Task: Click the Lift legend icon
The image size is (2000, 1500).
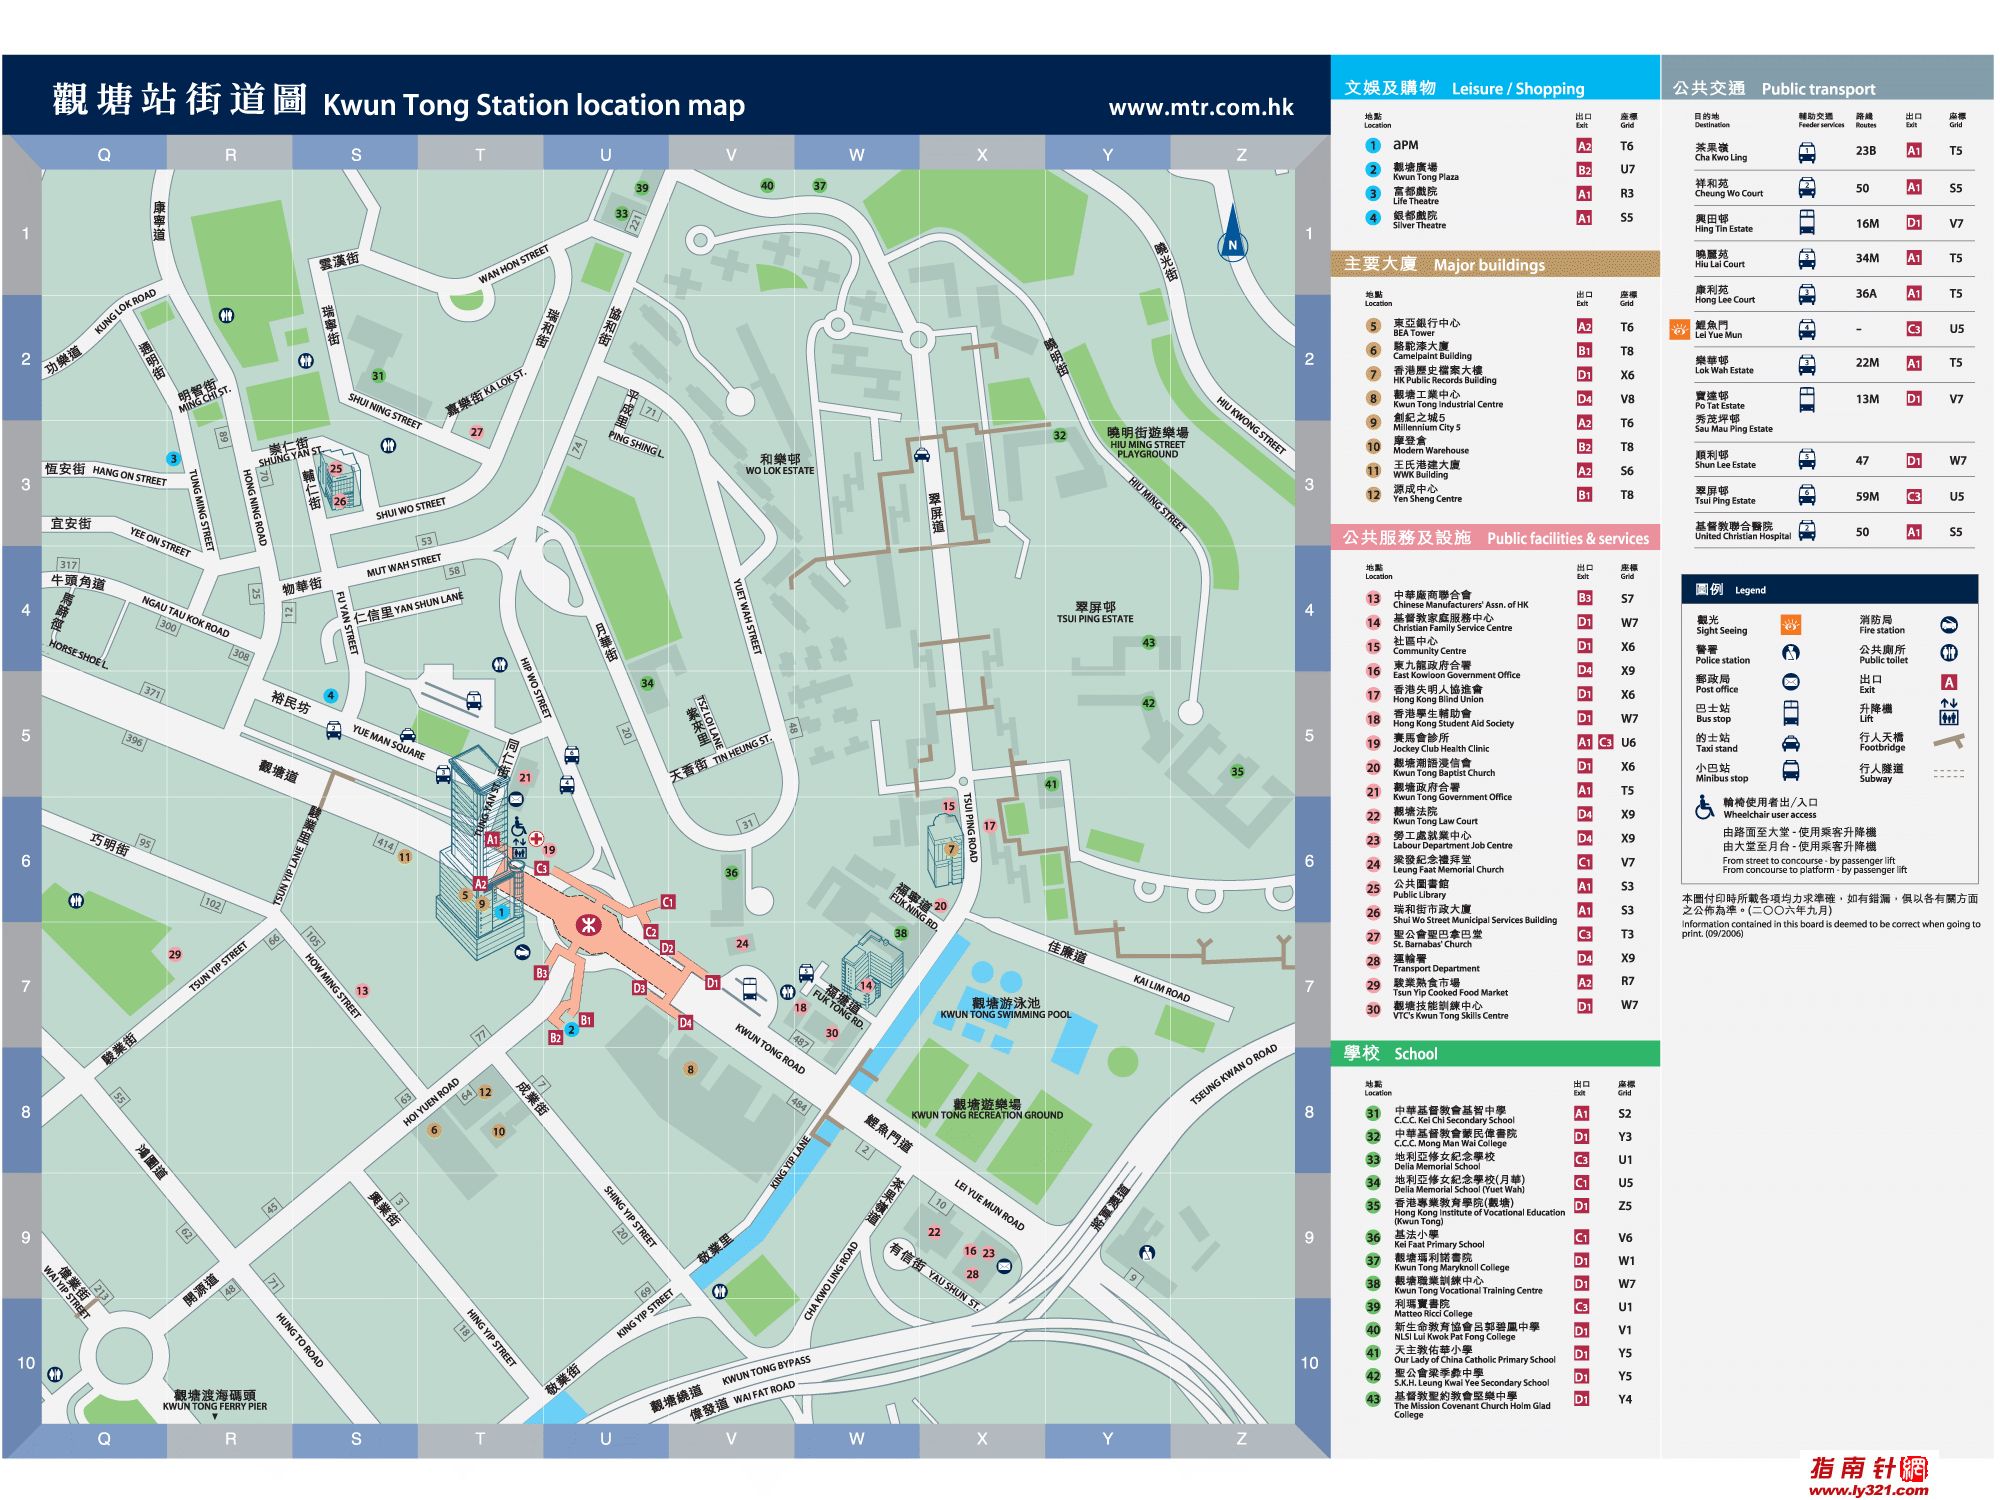Action: (x=1948, y=711)
